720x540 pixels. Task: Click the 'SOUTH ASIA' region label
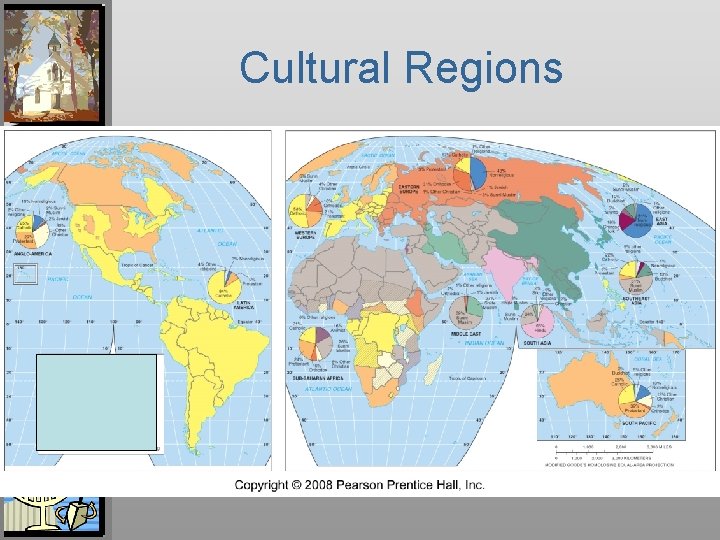tap(537, 343)
